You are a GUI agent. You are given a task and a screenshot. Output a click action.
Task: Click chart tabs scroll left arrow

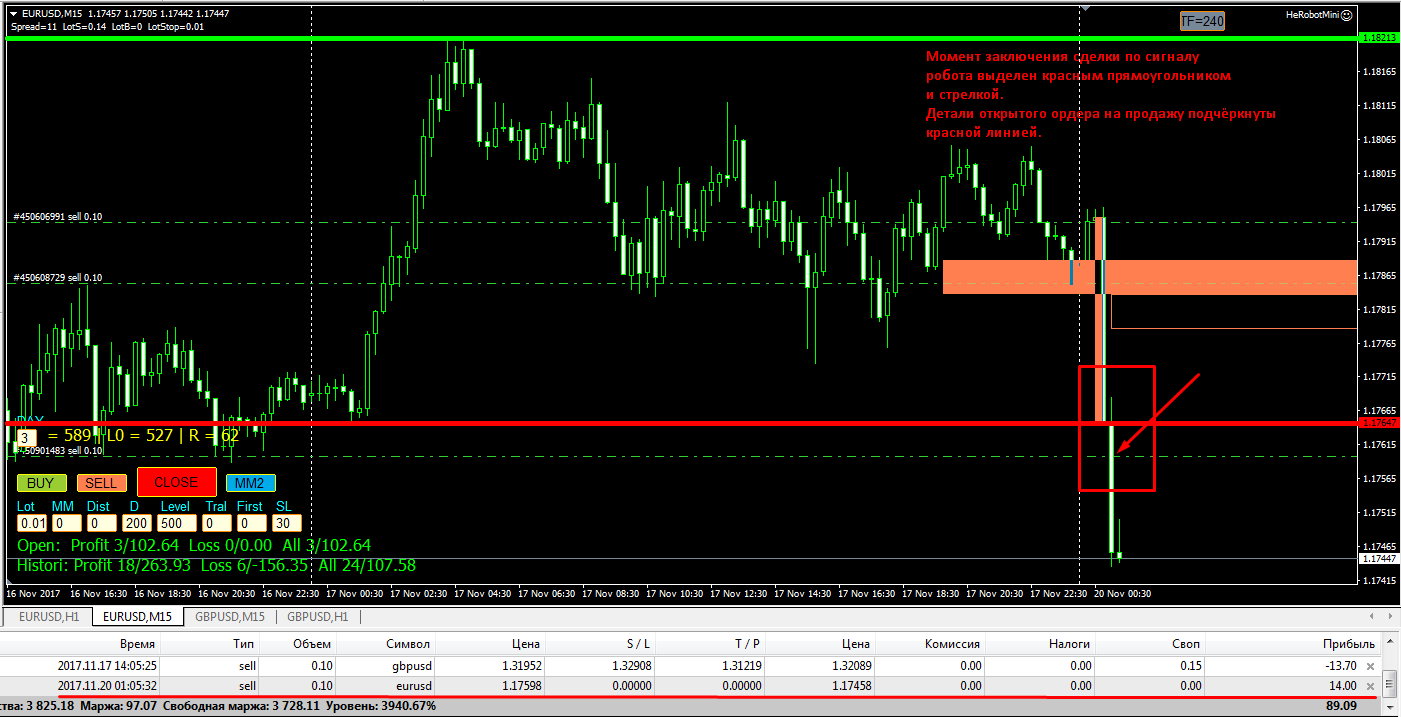(1371, 617)
